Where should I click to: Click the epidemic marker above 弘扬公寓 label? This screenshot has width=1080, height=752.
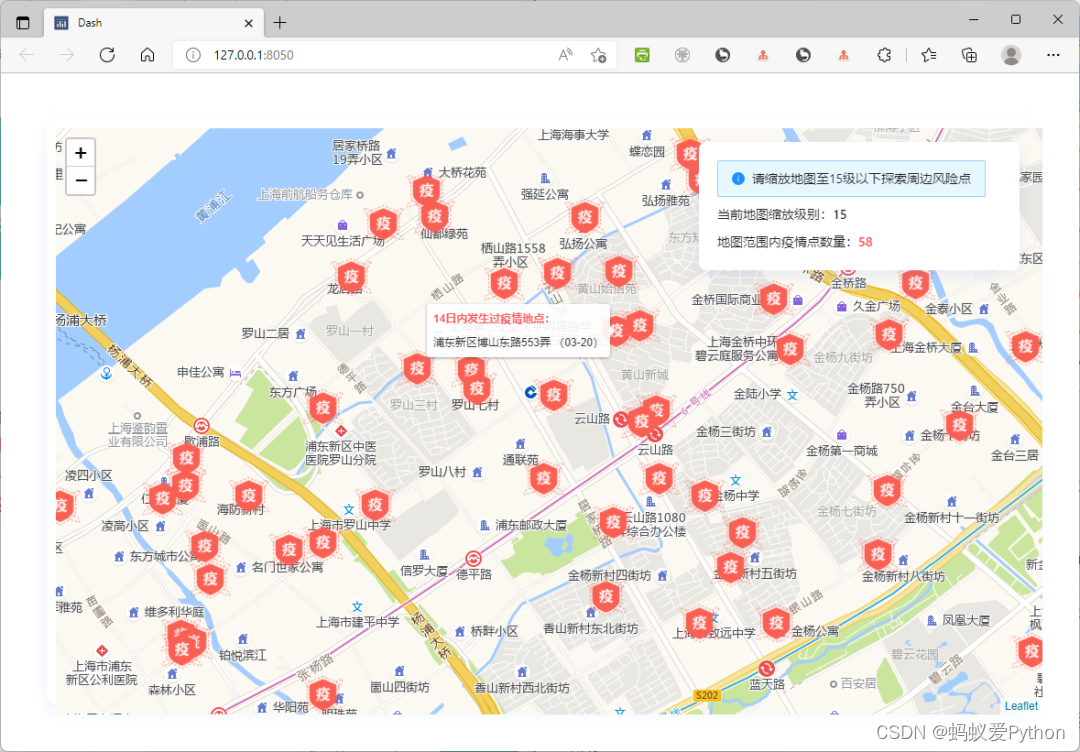tap(585, 219)
